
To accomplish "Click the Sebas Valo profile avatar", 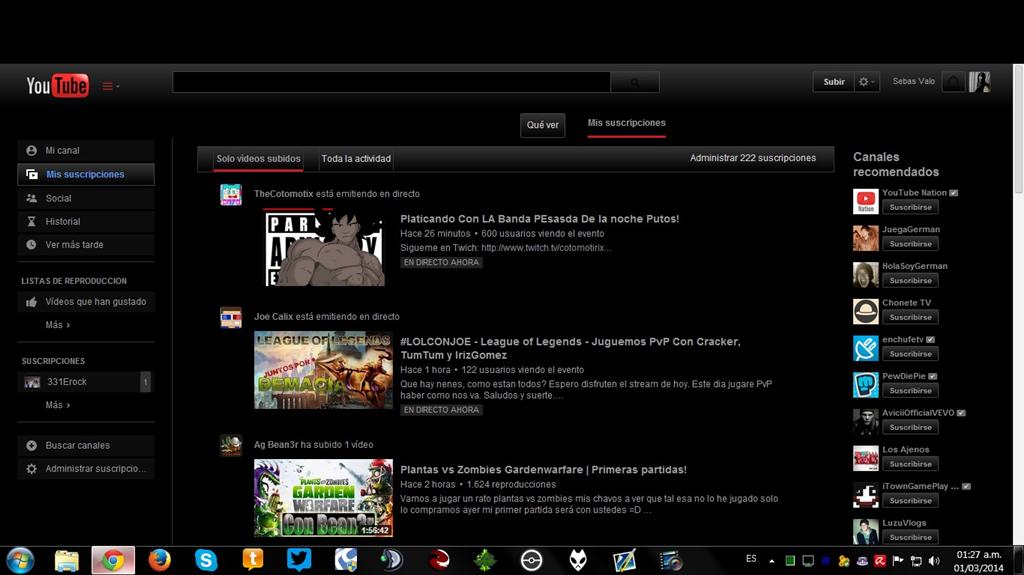I will [x=979, y=82].
